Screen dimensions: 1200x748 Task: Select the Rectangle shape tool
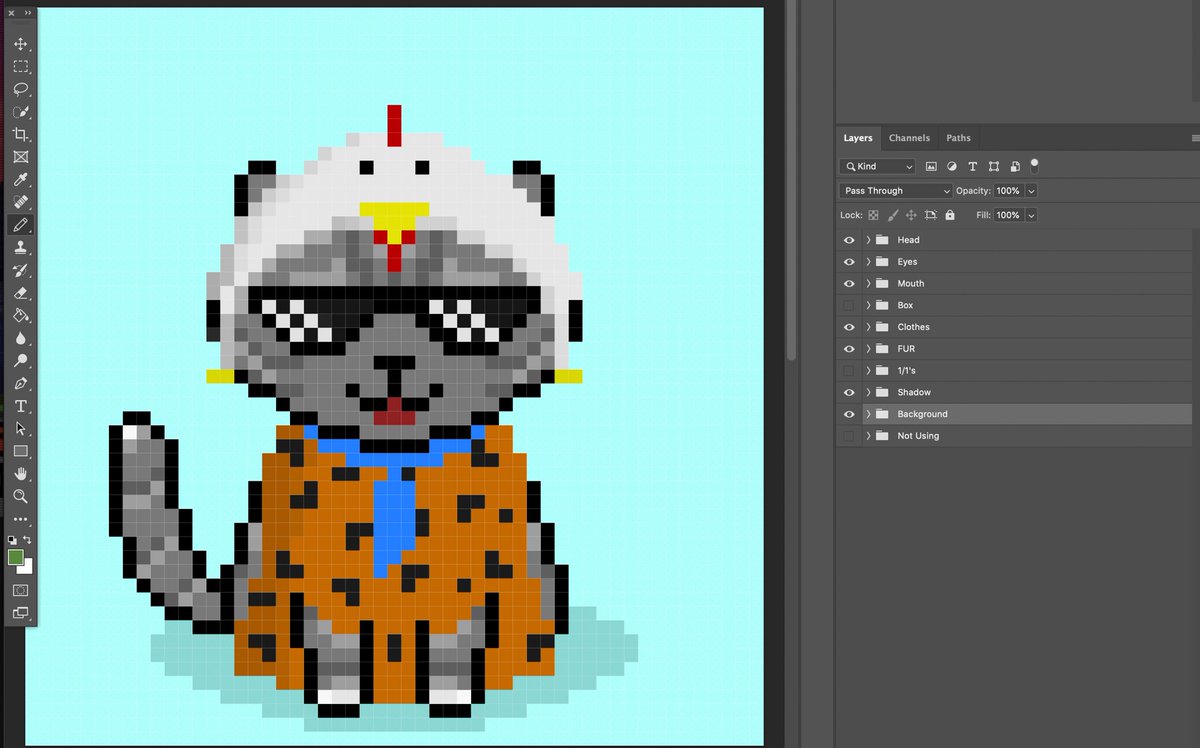tap(20, 451)
